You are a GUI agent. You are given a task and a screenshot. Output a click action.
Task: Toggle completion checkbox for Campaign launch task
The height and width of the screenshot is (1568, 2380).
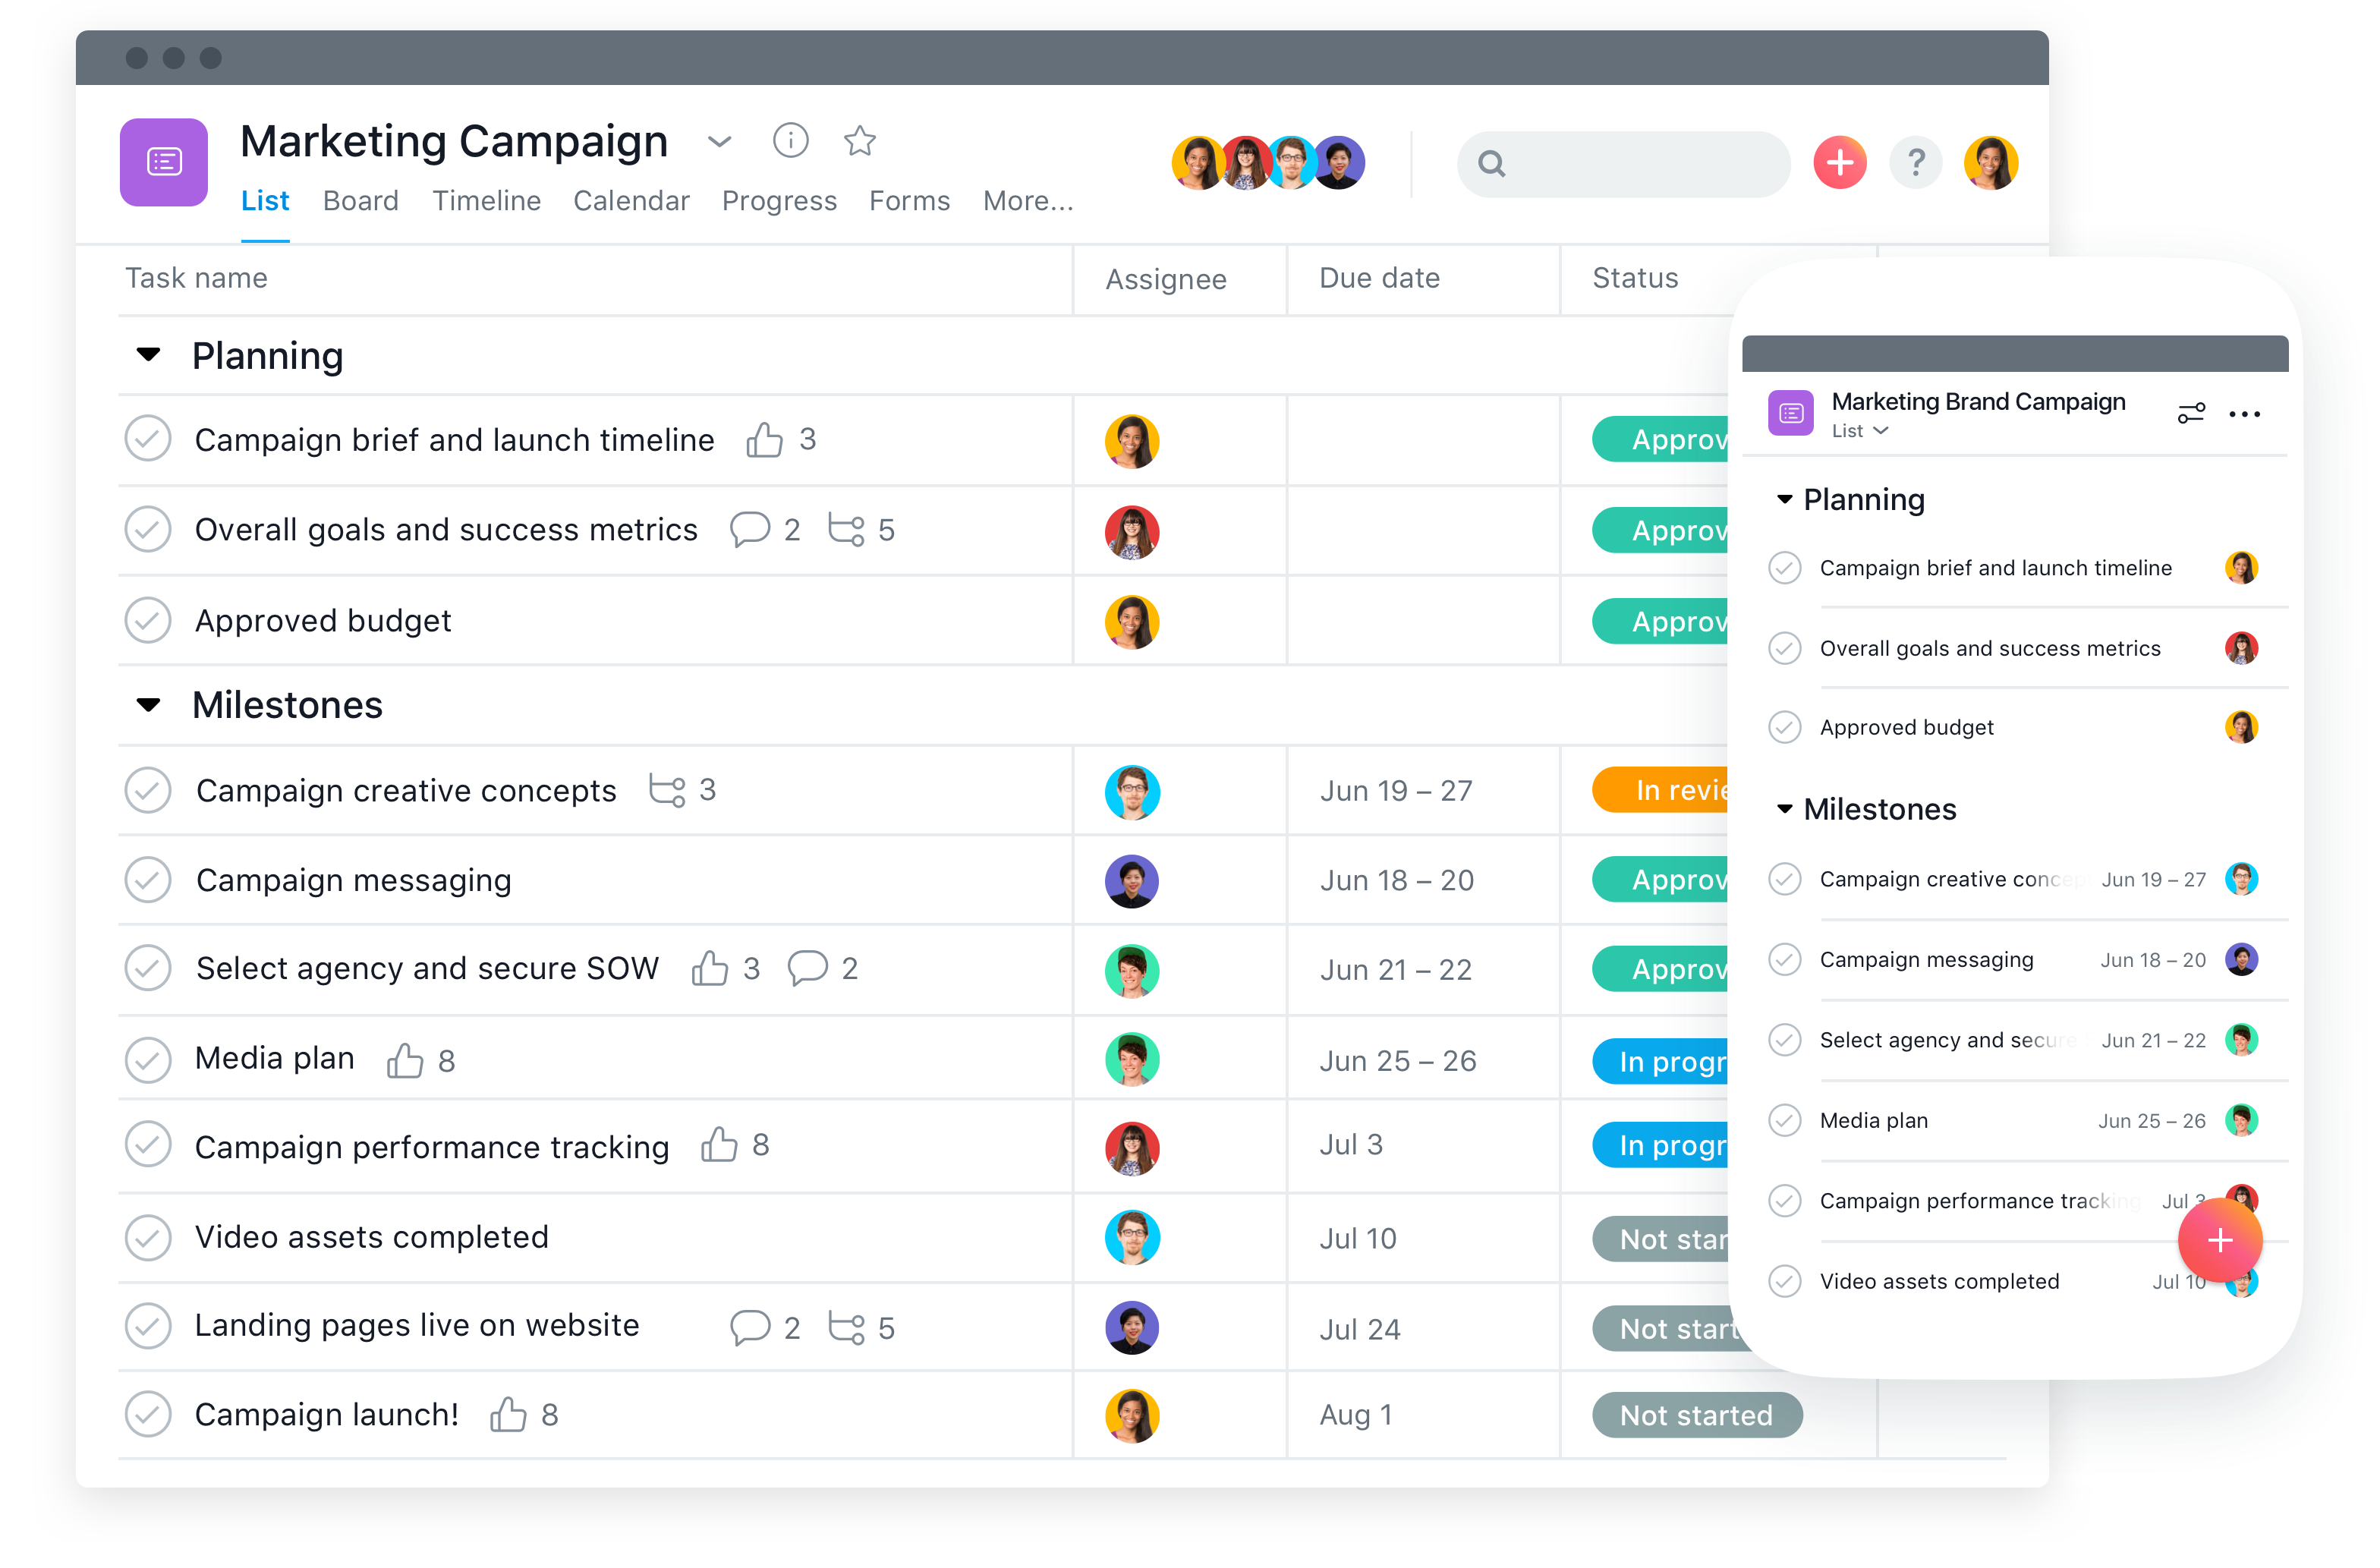pos(149,1414)
